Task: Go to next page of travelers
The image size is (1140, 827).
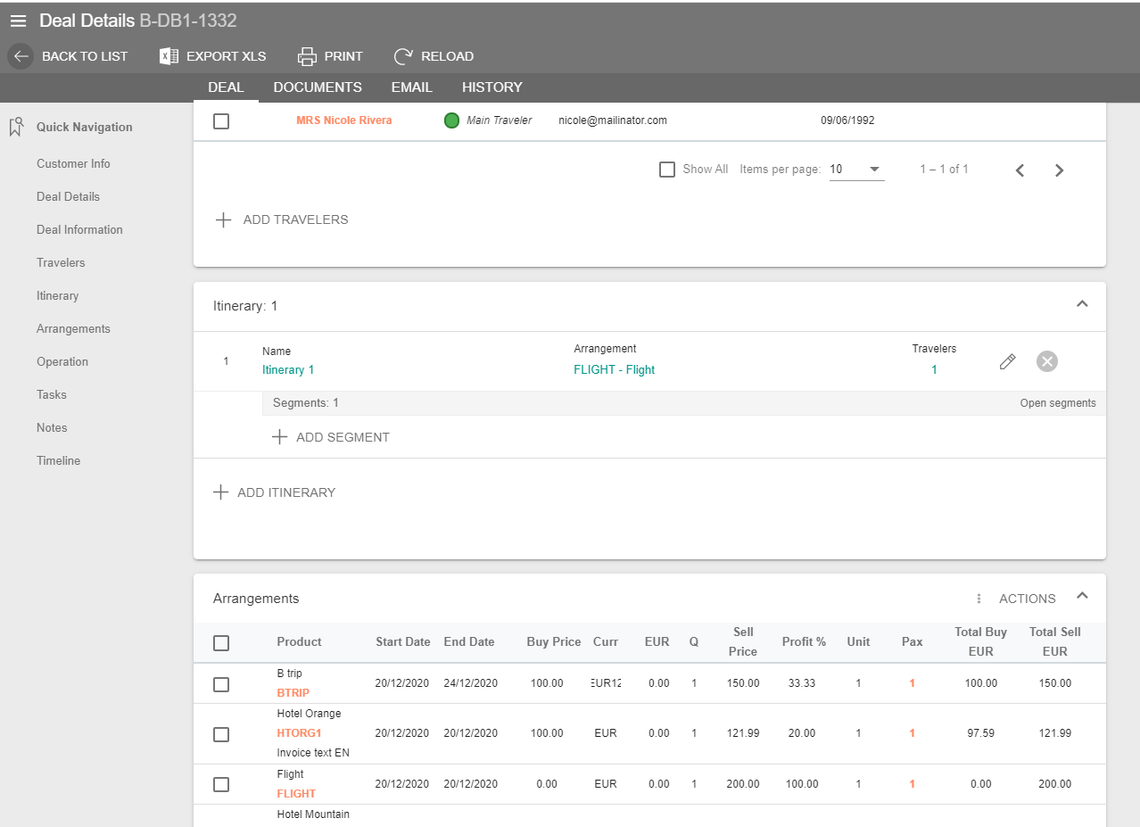Action: pos(1059,170)
